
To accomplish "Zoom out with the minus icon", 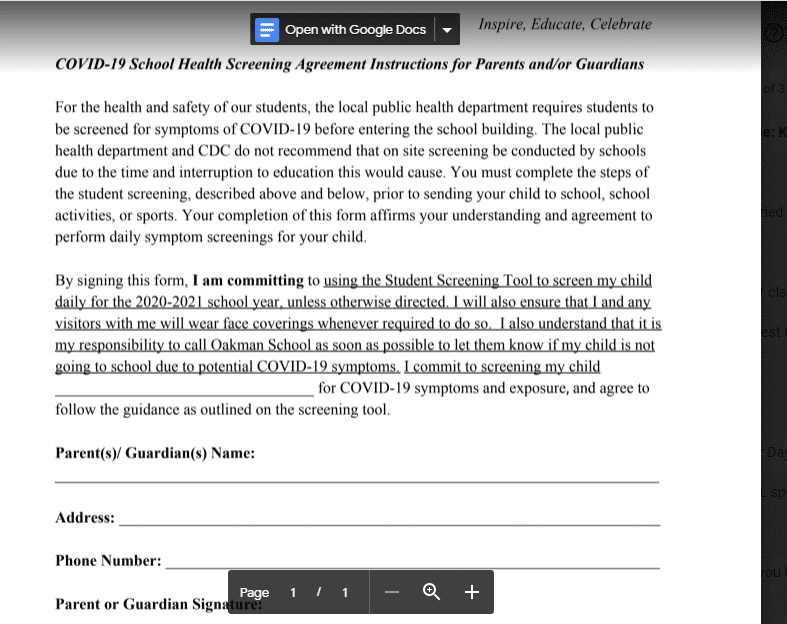I will pos(391,592).
